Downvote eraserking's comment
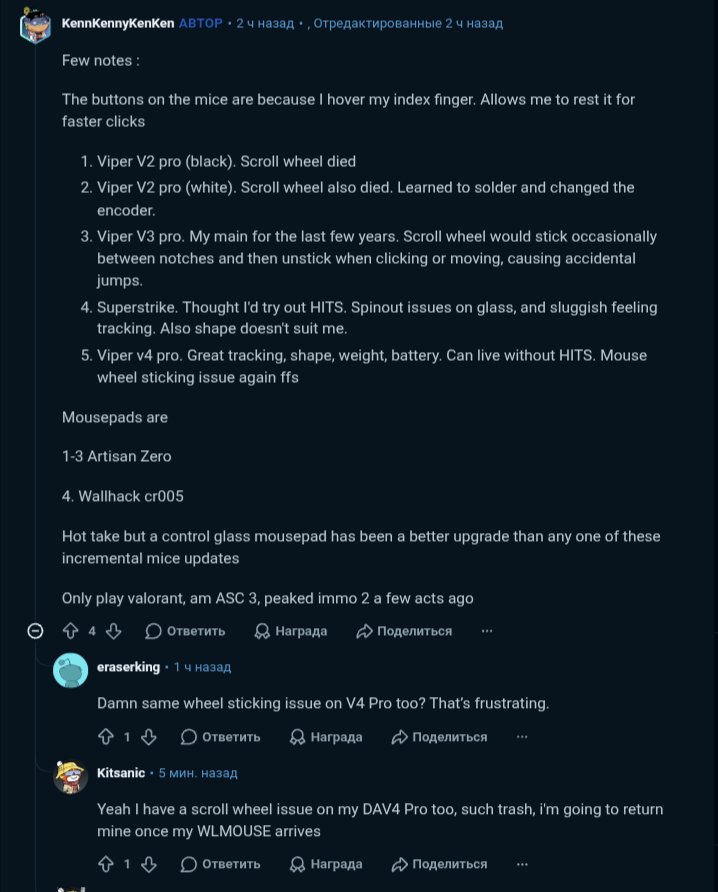Image resolution: width=718 pixels, height=892 pixels. (149, 737)
